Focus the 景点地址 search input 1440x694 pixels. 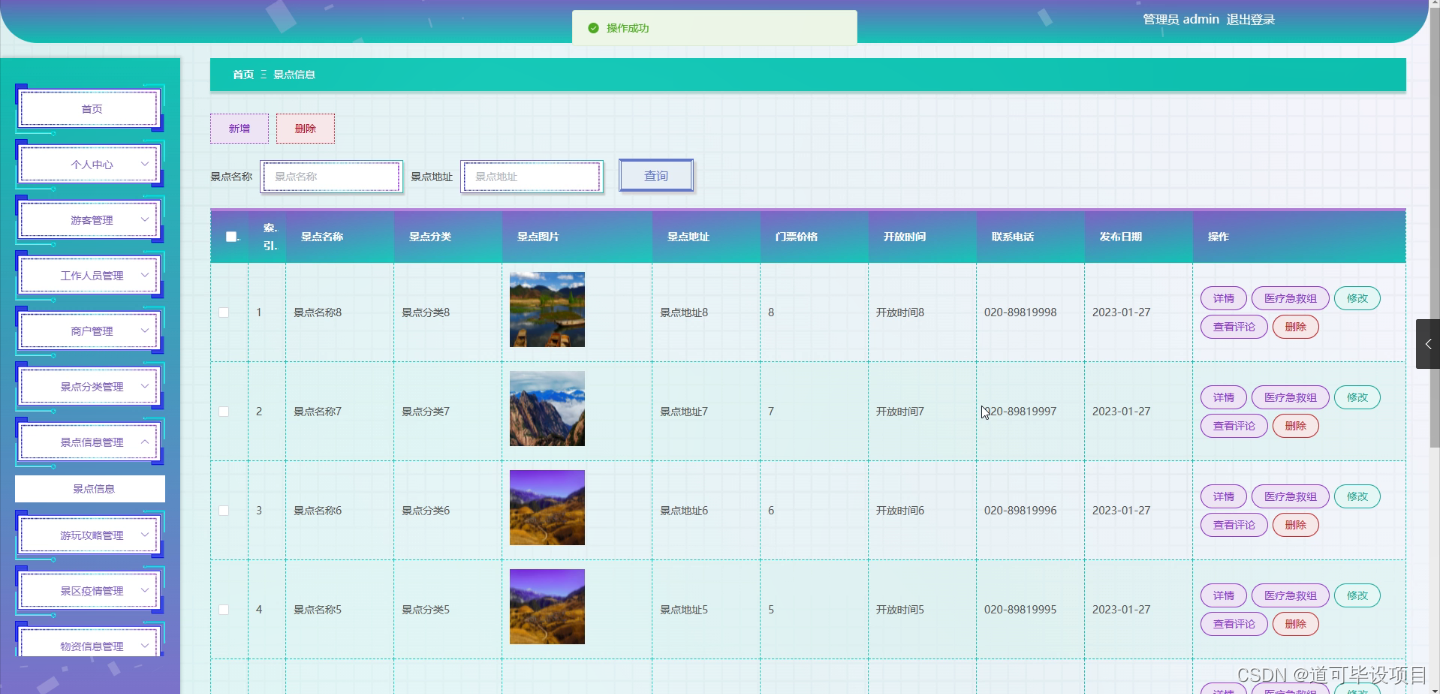[532, 177]
